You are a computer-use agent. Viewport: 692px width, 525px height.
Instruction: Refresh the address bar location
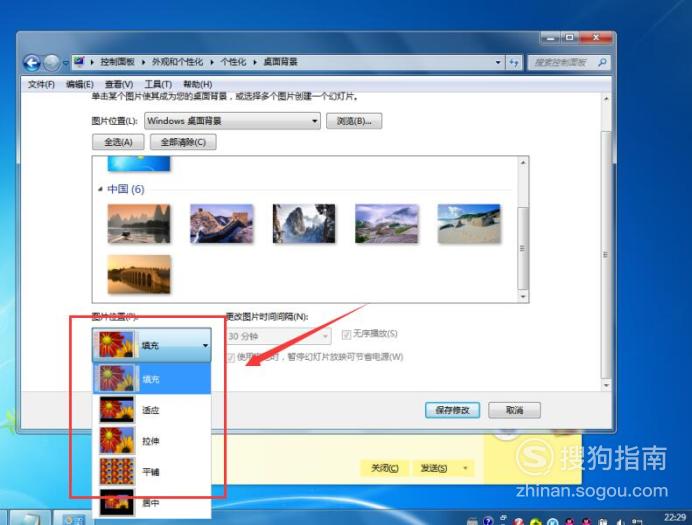[514, 63]
